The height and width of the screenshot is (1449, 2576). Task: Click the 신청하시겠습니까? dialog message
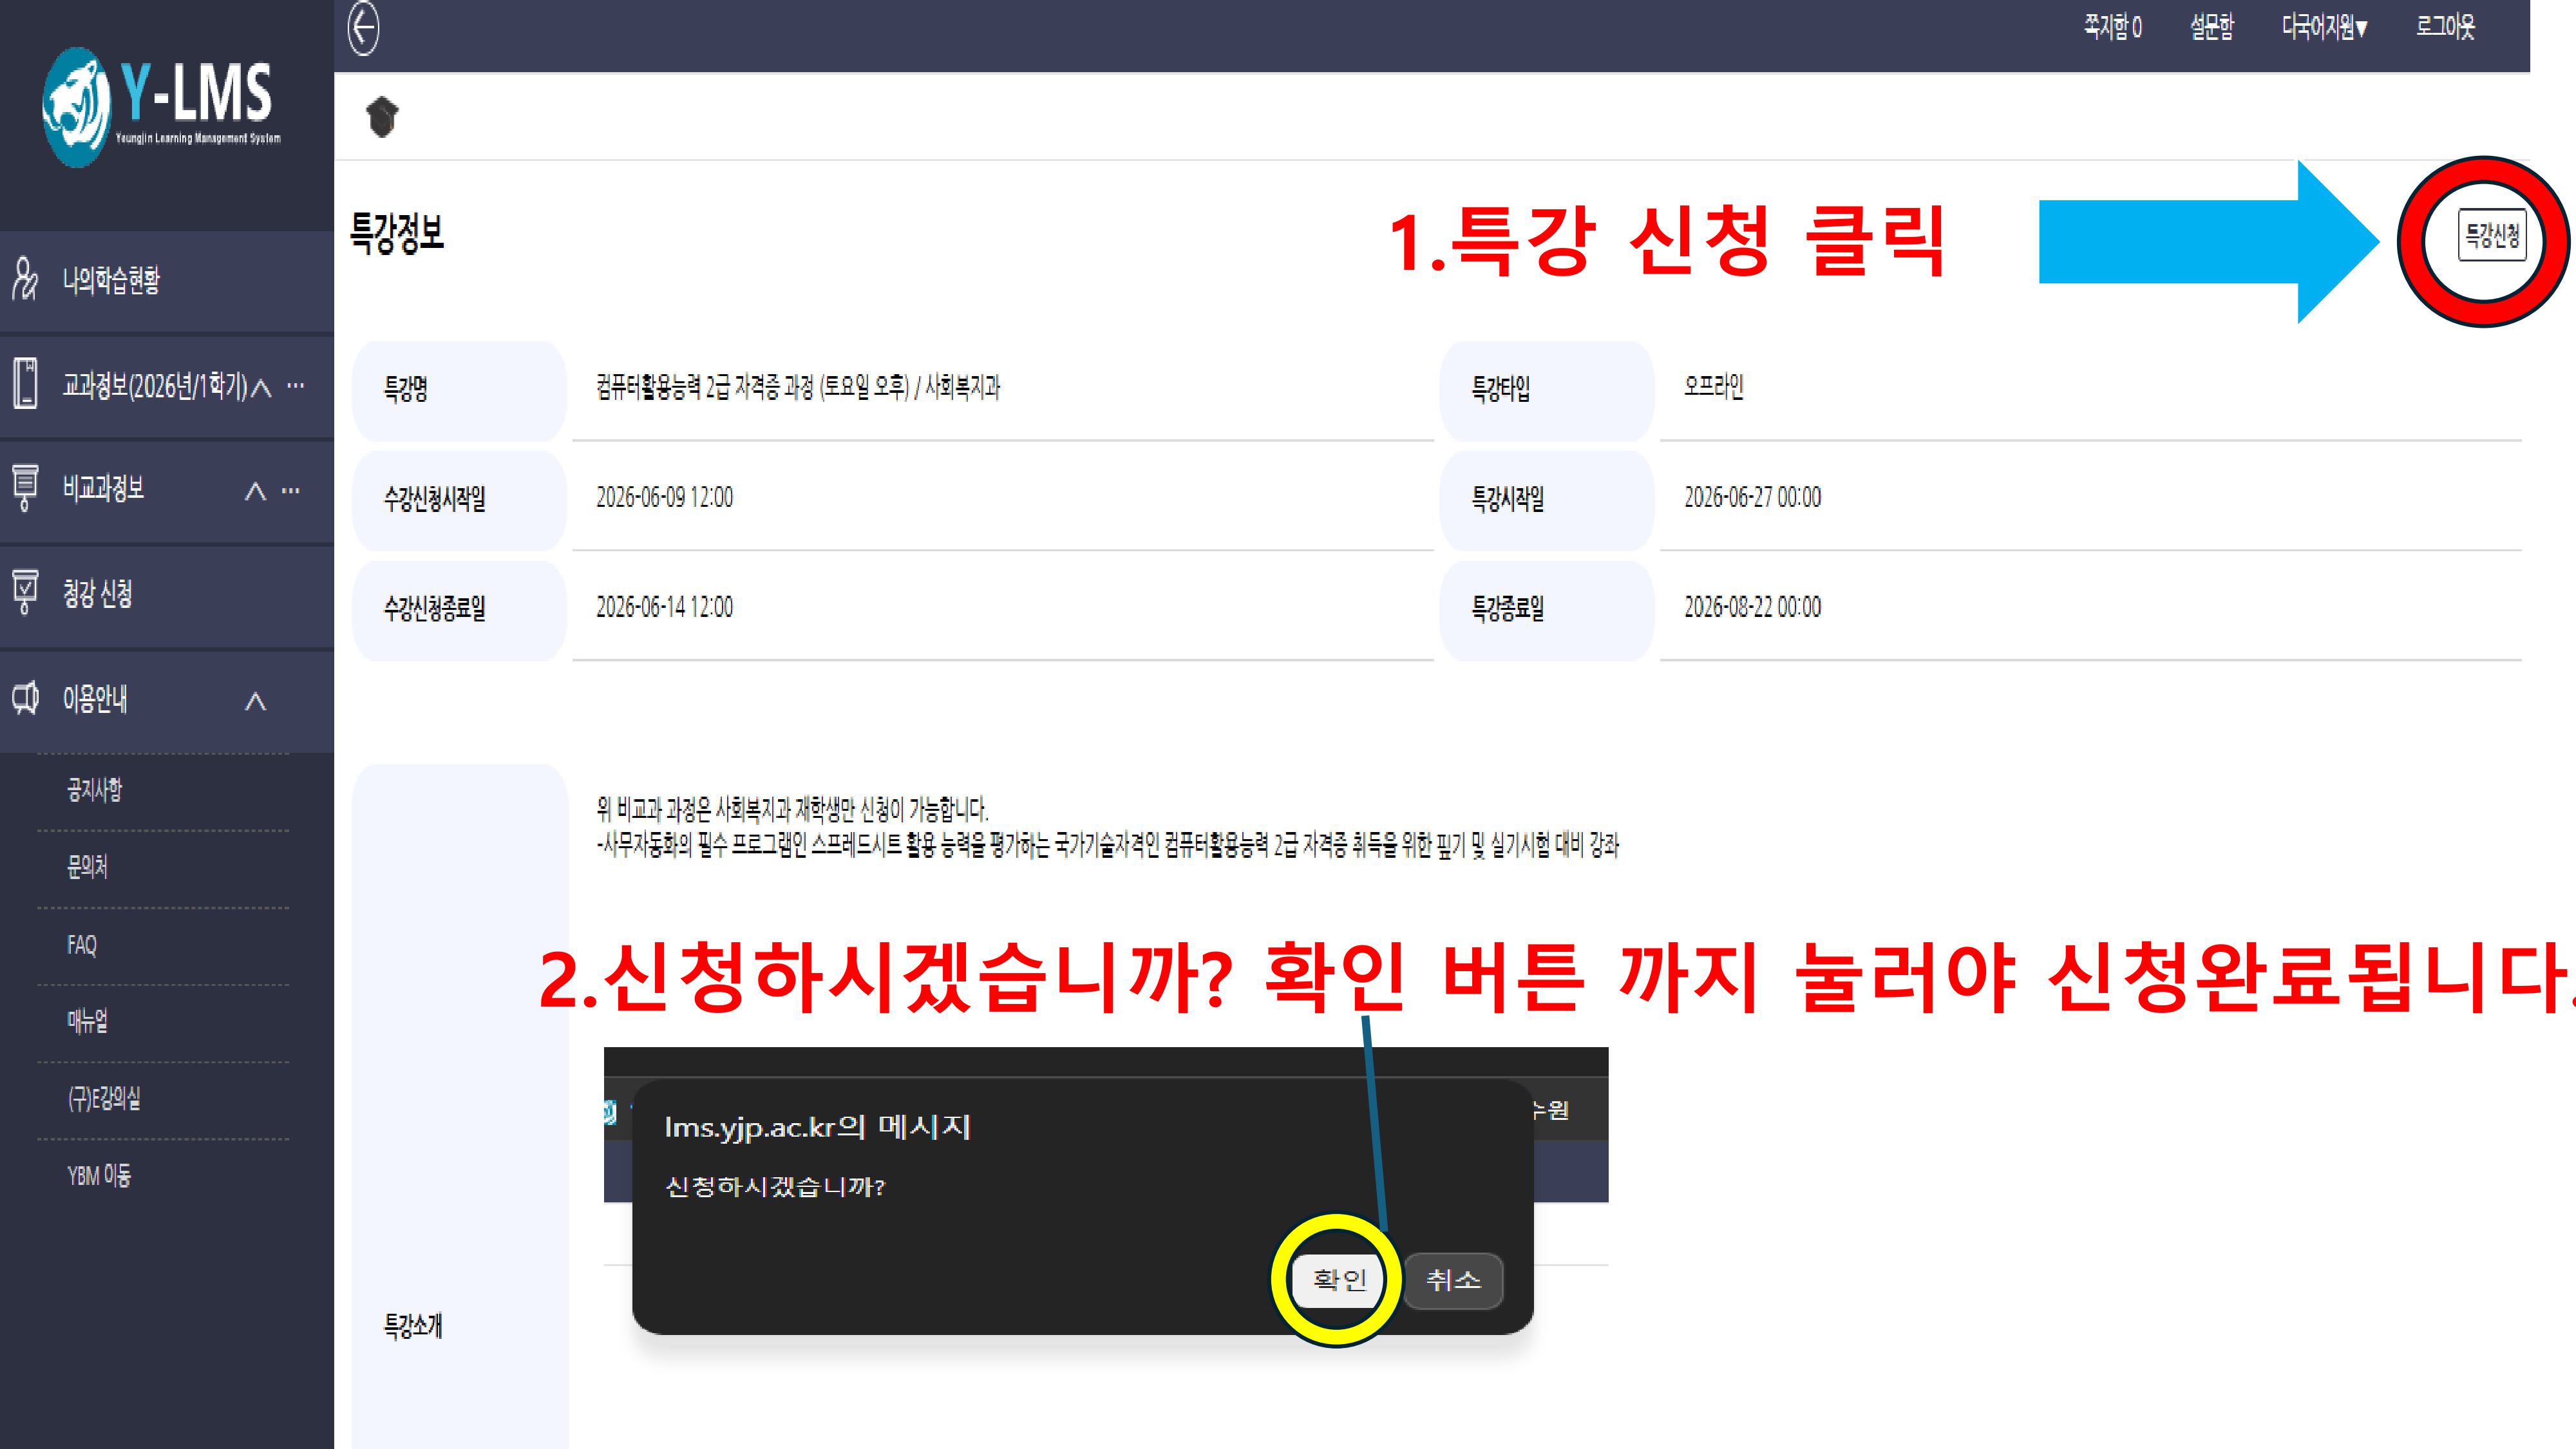(775, 1187)
